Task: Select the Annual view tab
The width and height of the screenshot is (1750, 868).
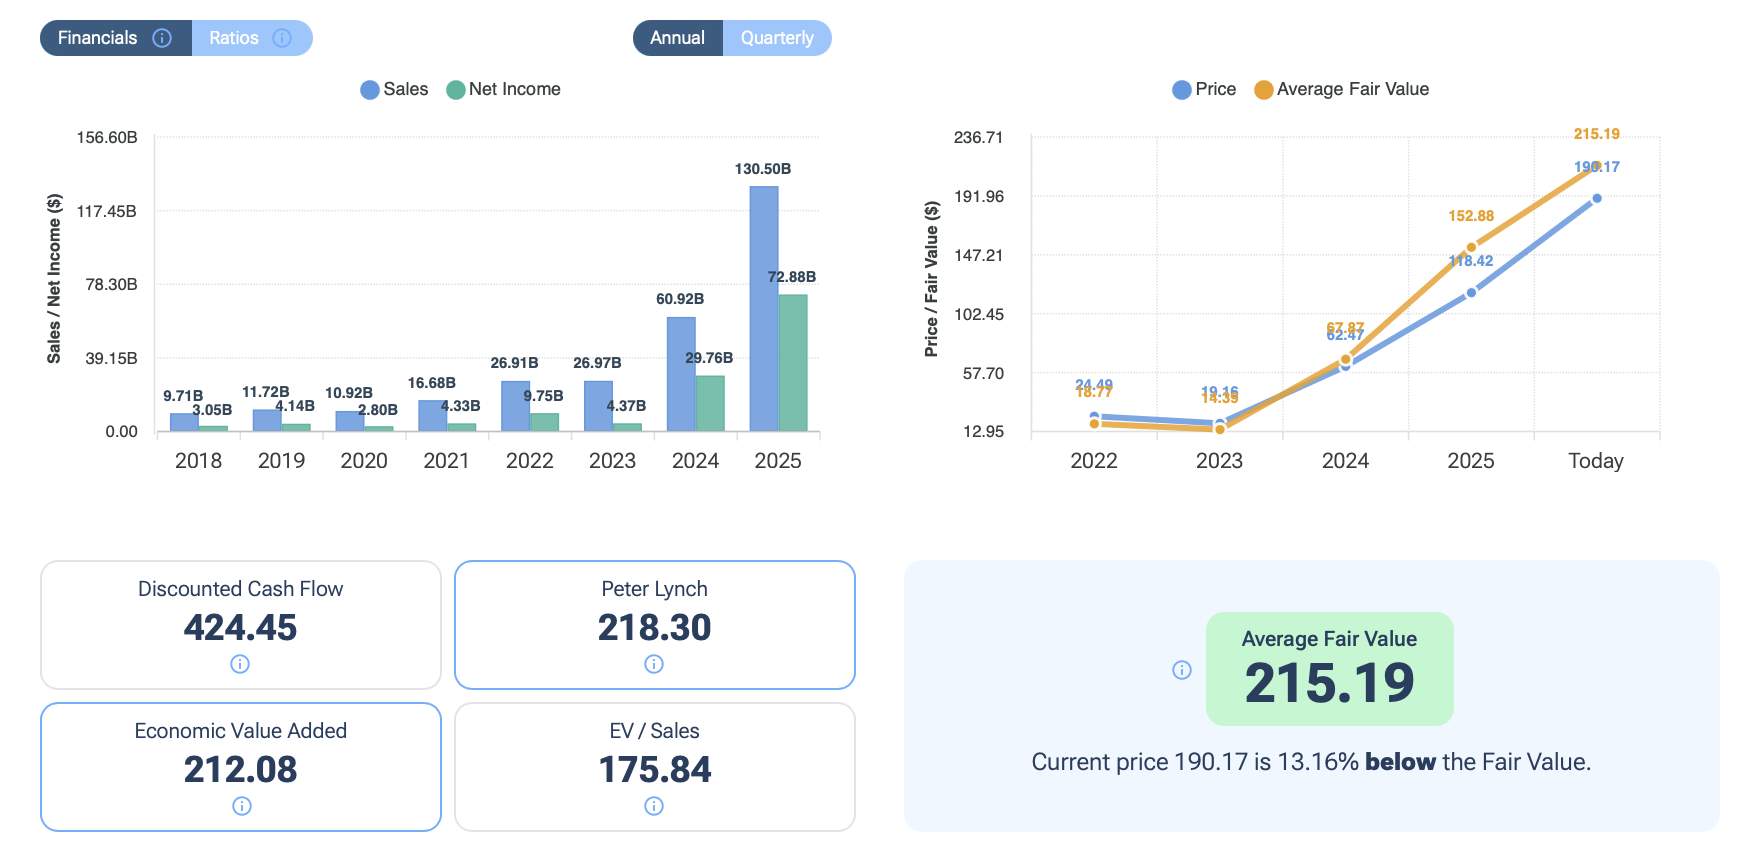Action: tap(678, 38)
